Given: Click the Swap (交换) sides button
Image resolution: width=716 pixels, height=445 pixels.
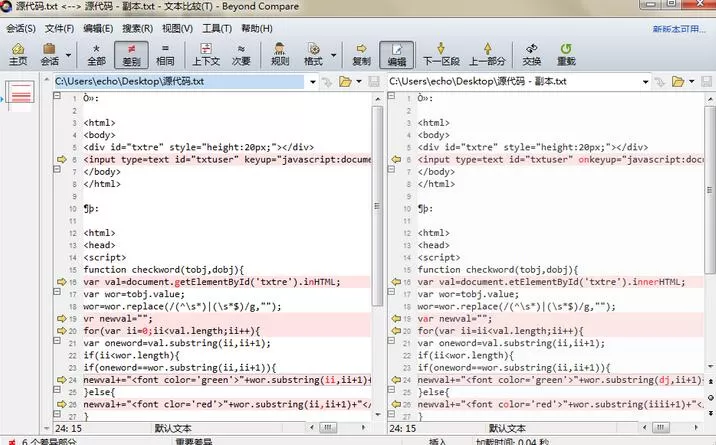Looking at the screenshot, I should click(x=532, y=54).
